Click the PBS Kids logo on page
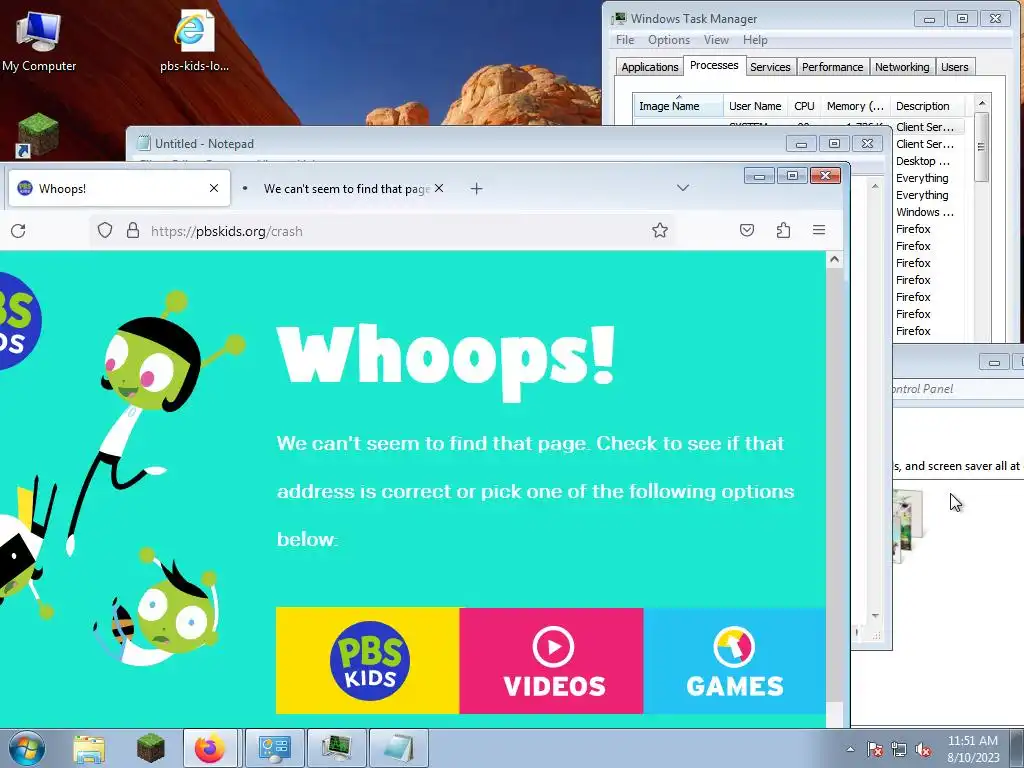The width and height of the screenshot is (1024, 768). point(18,321)
